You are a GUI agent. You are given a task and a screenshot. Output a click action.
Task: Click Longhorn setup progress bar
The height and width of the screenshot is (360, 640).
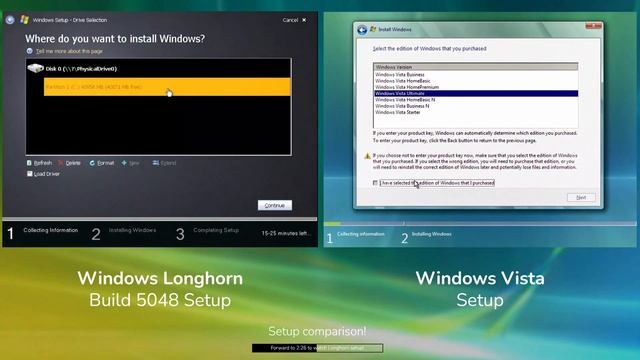pos(160,219)
